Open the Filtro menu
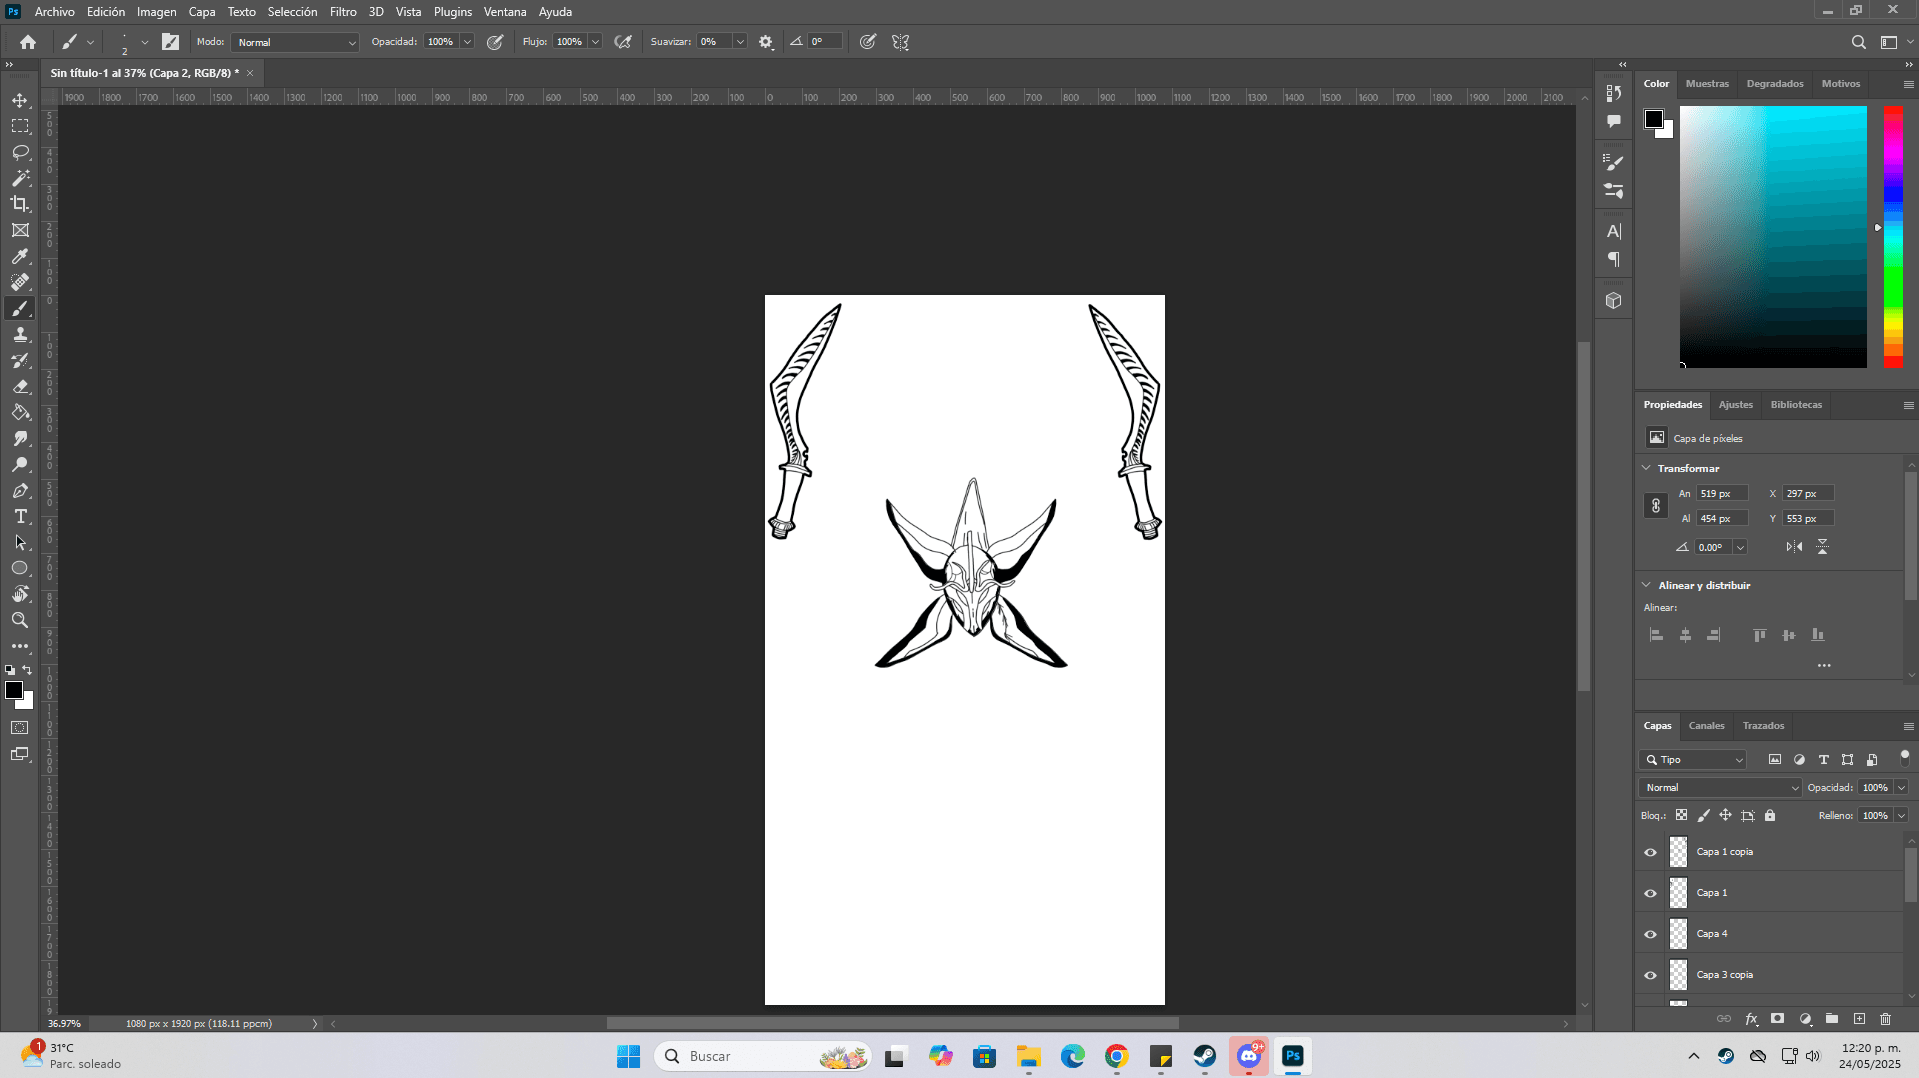The width and height of the screenshot is (1919, 1078). [x=343, y=12]
